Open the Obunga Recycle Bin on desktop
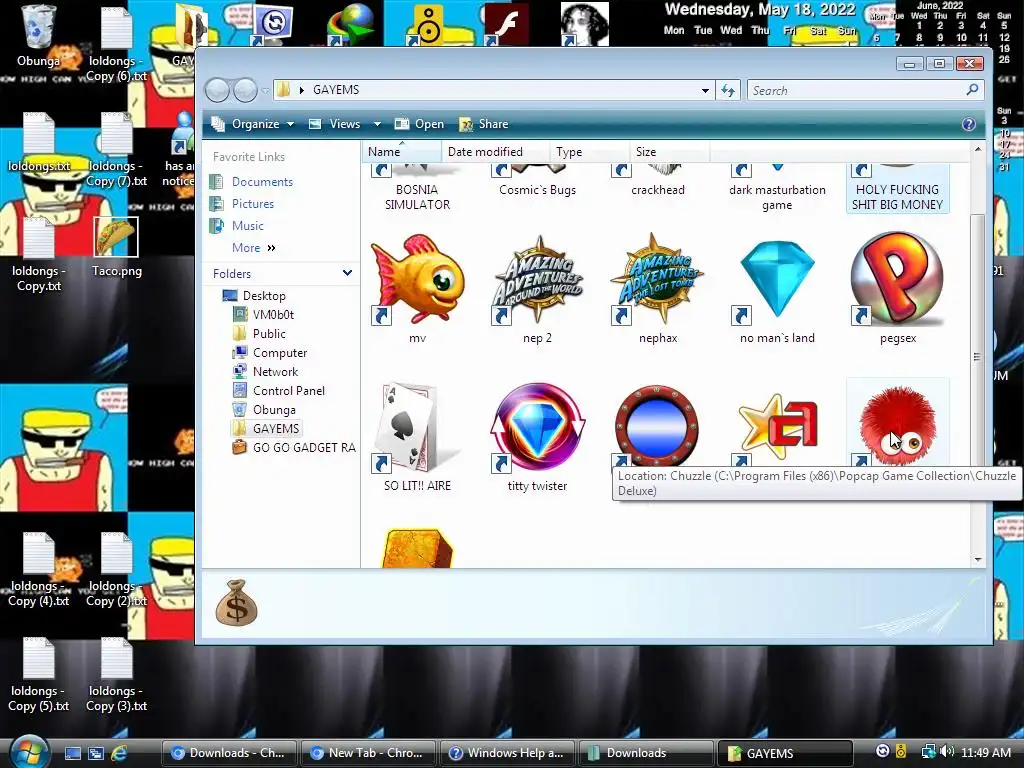The image size is (1024, 768). pyautogui.click(x=39, y=36)
